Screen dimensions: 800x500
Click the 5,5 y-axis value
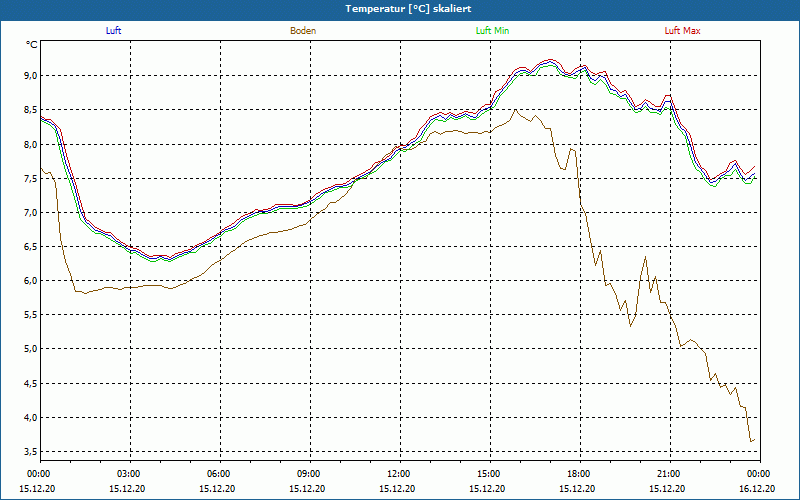[x=31, y=315]
